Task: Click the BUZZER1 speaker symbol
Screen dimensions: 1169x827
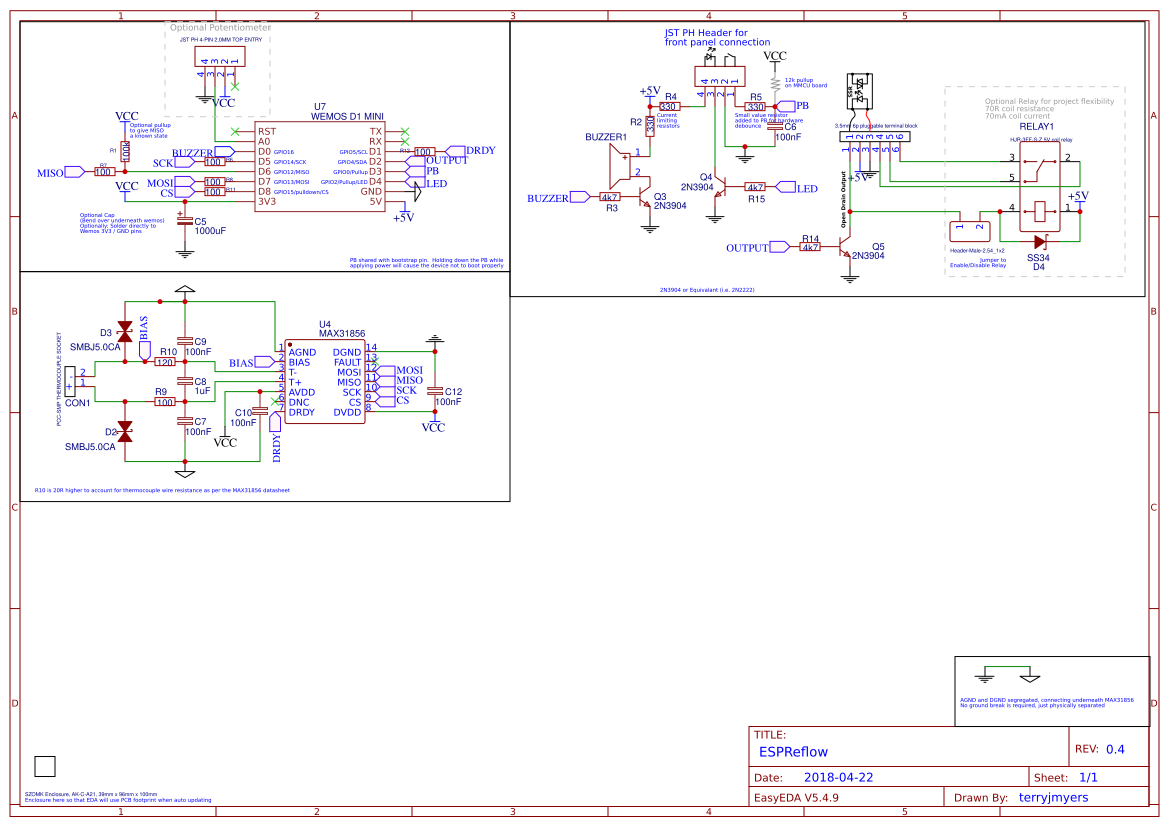Action: 620,166
